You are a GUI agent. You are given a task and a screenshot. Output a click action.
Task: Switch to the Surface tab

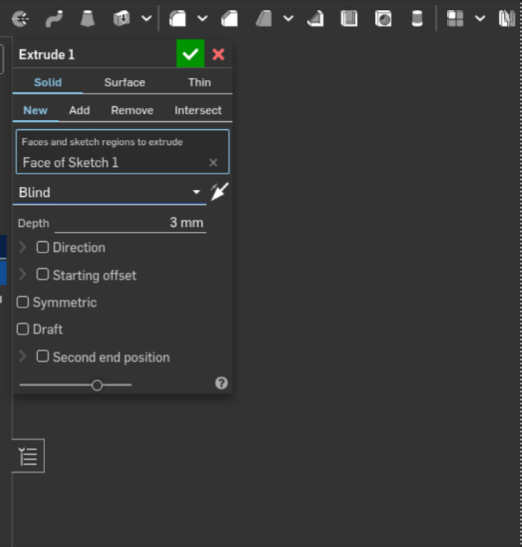point(125,82)
